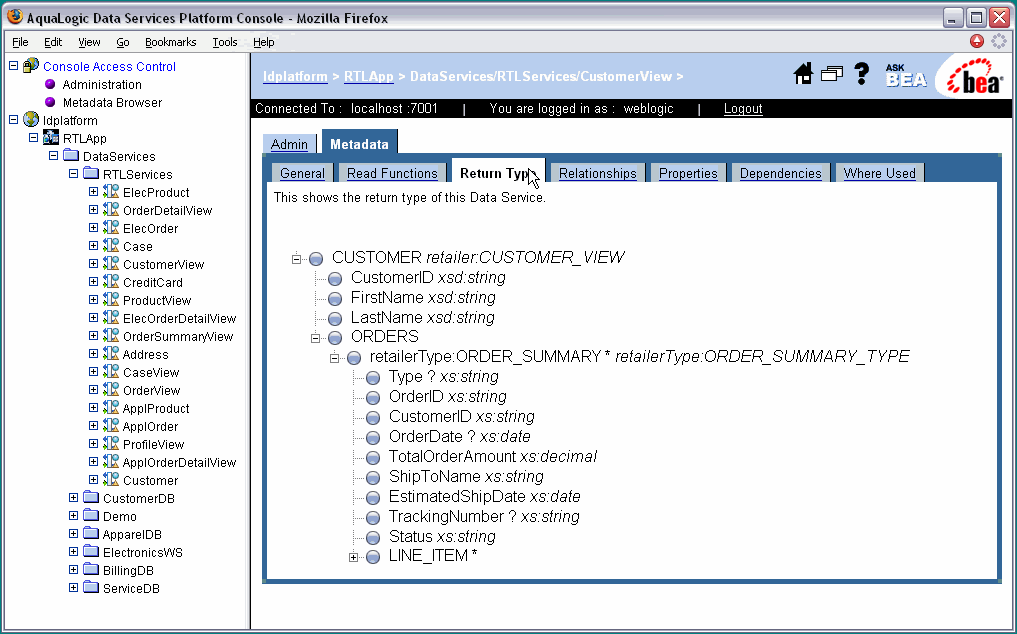Viewport: 1017px width, 634px height.
Task: Expand the ApparelDB folder node
Action: [73, 533]
